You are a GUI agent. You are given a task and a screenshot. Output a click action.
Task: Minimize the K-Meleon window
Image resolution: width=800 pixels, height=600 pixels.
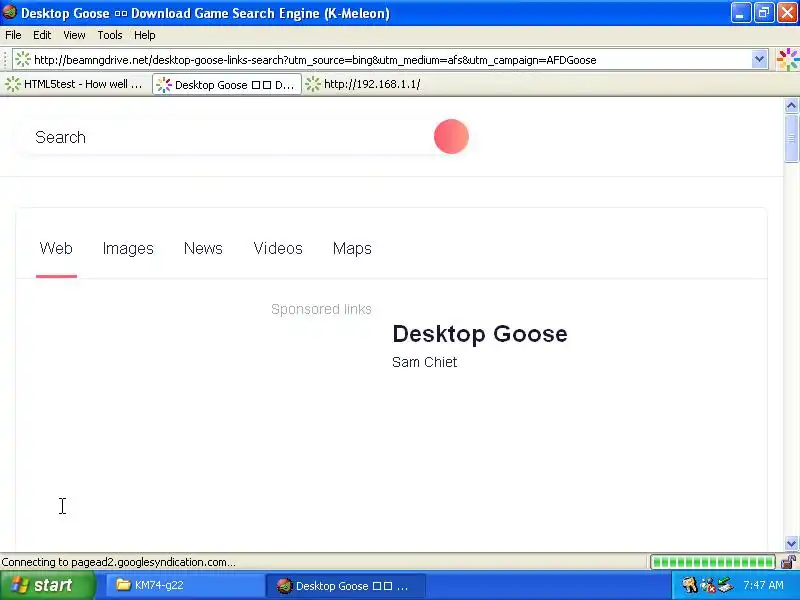point(740,13)
